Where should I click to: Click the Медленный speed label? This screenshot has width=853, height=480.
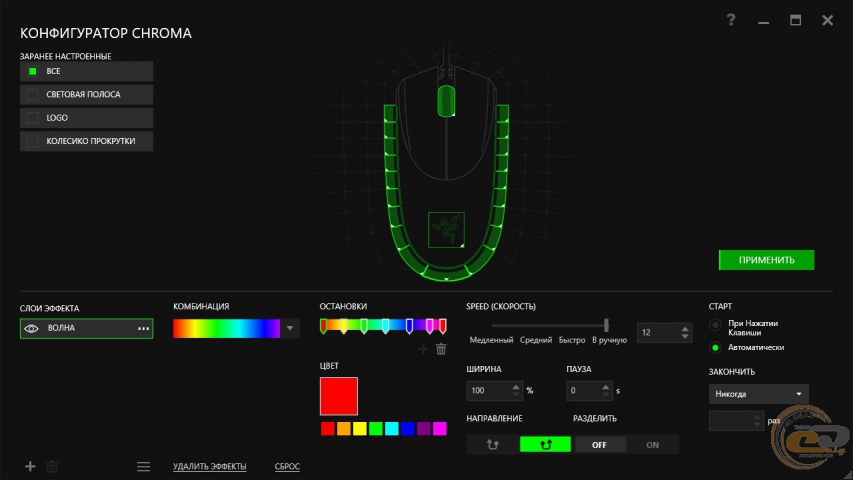click(x=491, y=340)
